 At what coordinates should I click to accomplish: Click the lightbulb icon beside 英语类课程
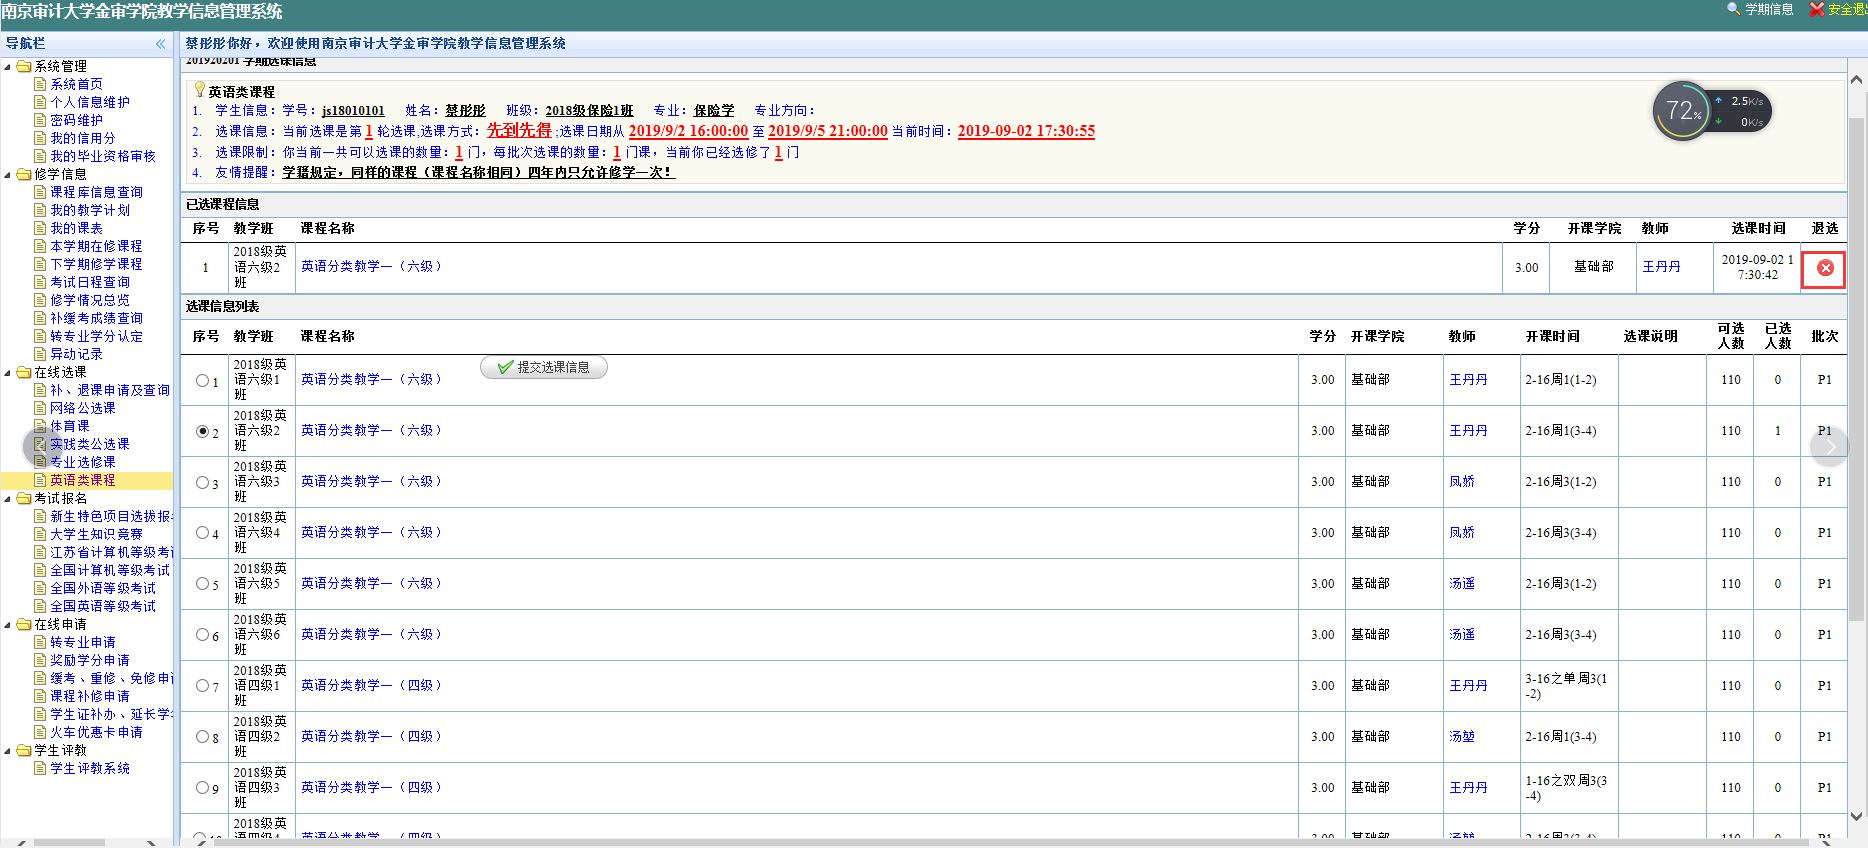[199, 90]
